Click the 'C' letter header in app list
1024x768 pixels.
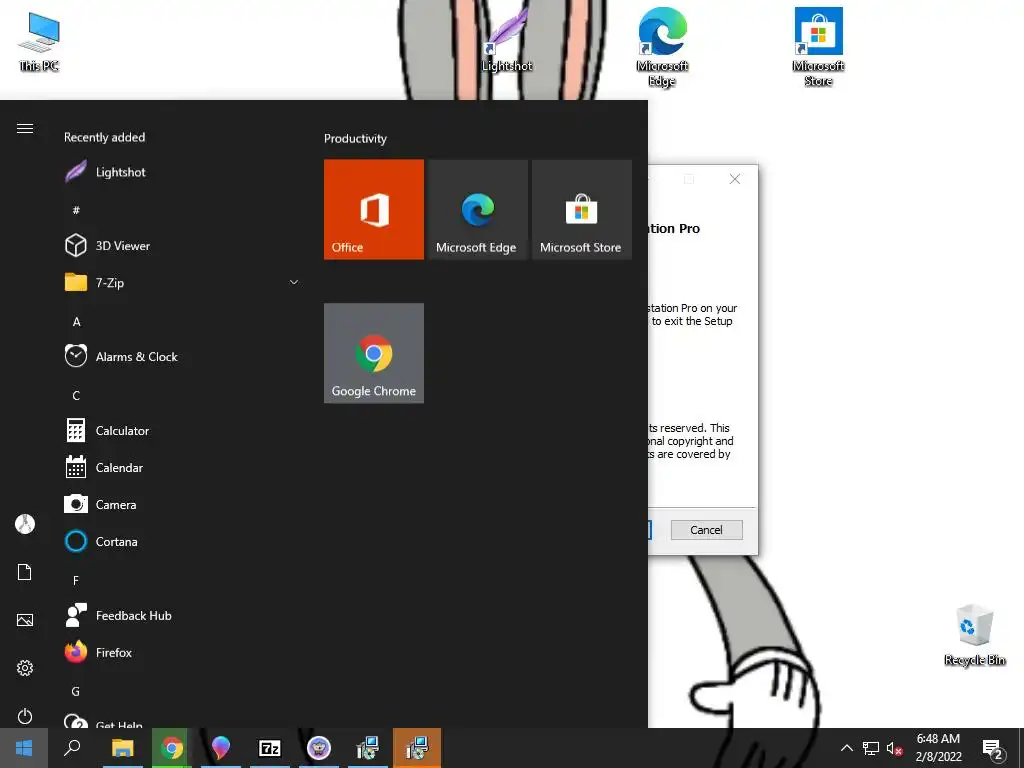76,396
